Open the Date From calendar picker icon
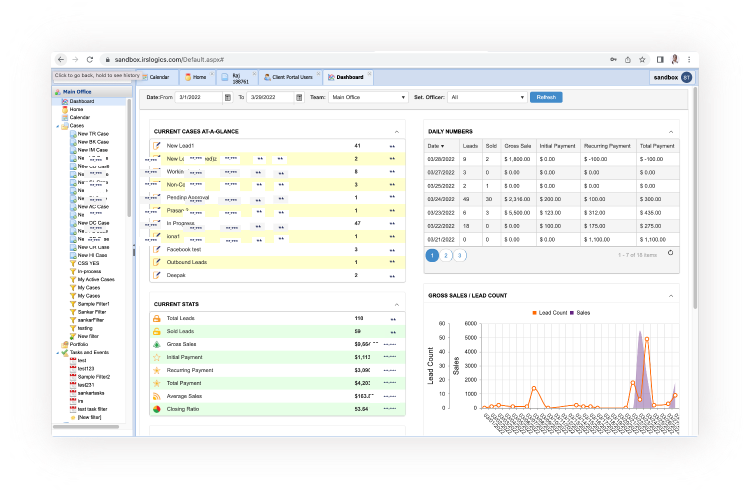The image size is (756, 495). point(228,97)
